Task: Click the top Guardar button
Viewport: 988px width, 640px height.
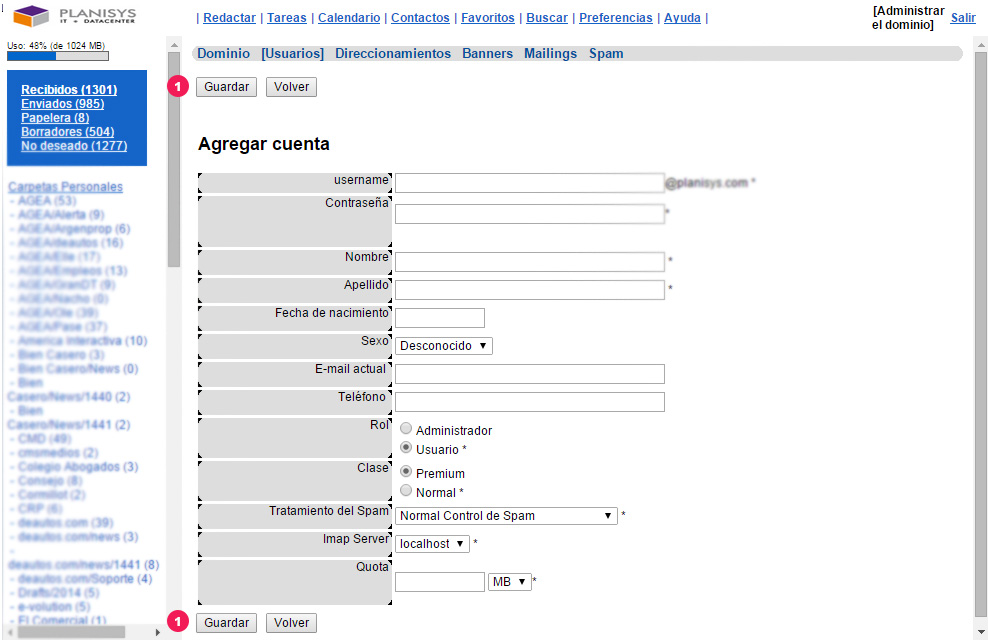Action: coord(226,87)
